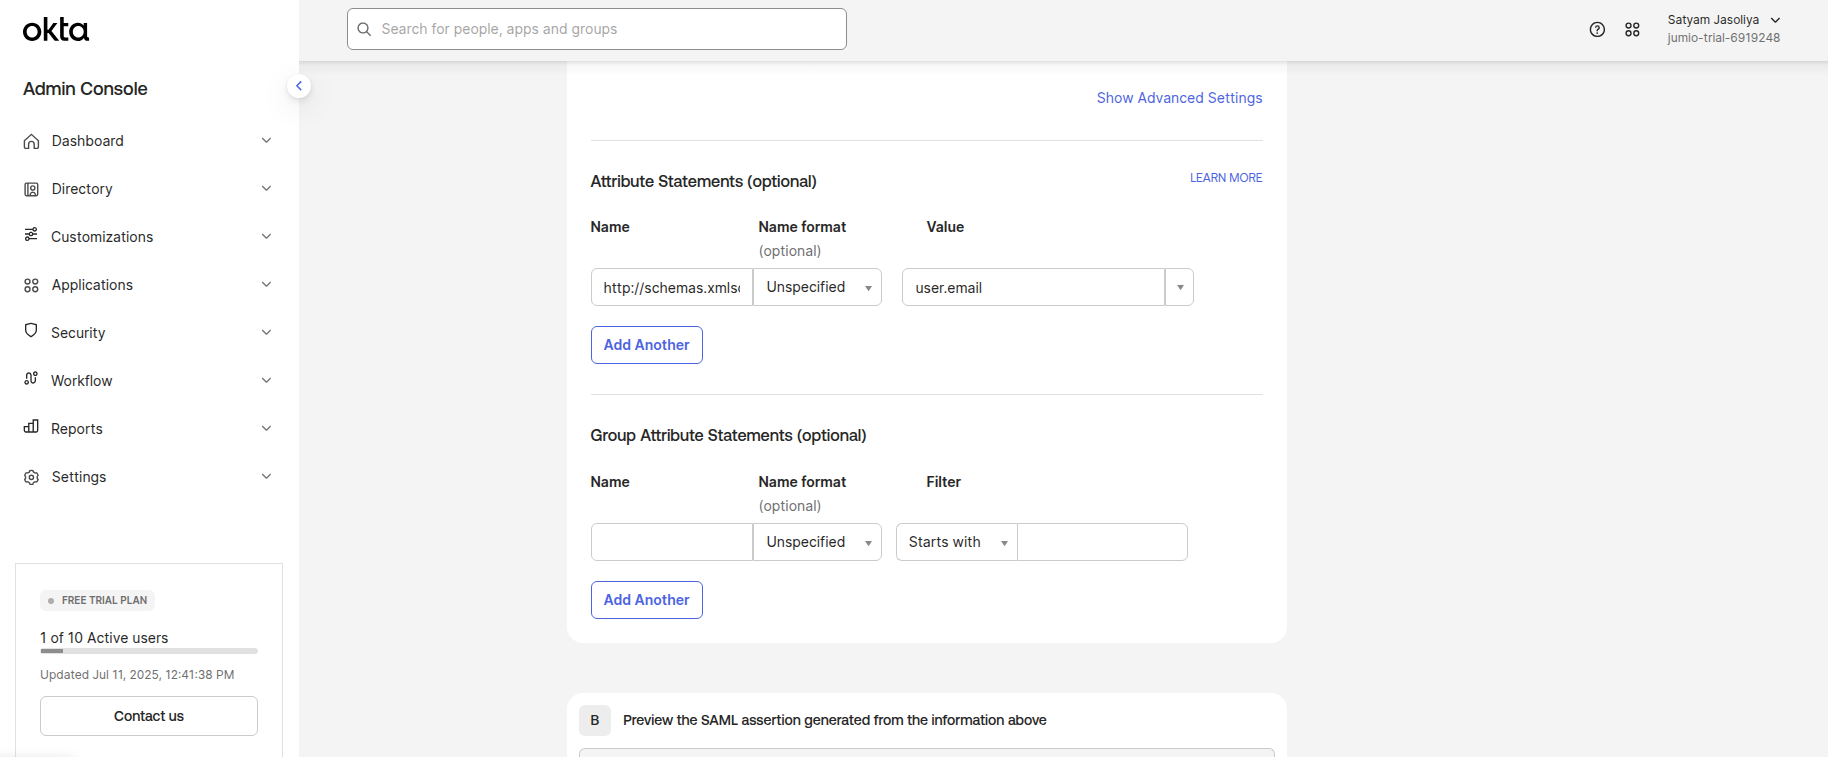Click the search people, apps, groups field
Screen dimensions: 1828x757
click(x=597, y=29)
